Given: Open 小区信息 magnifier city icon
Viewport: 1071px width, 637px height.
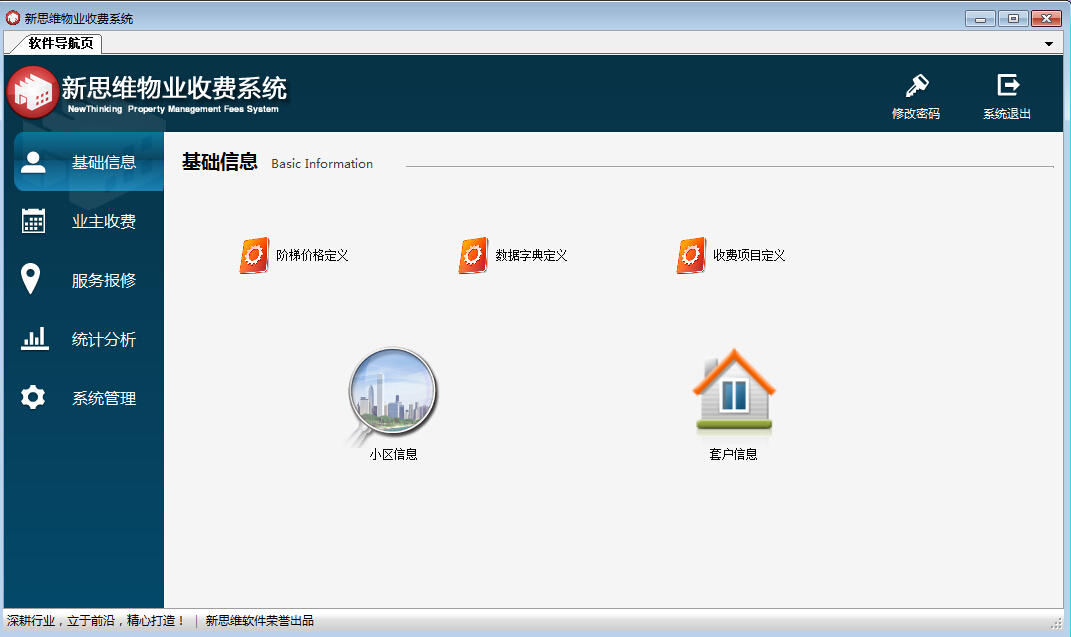Looking at the screenshot, I should [392, 396].
